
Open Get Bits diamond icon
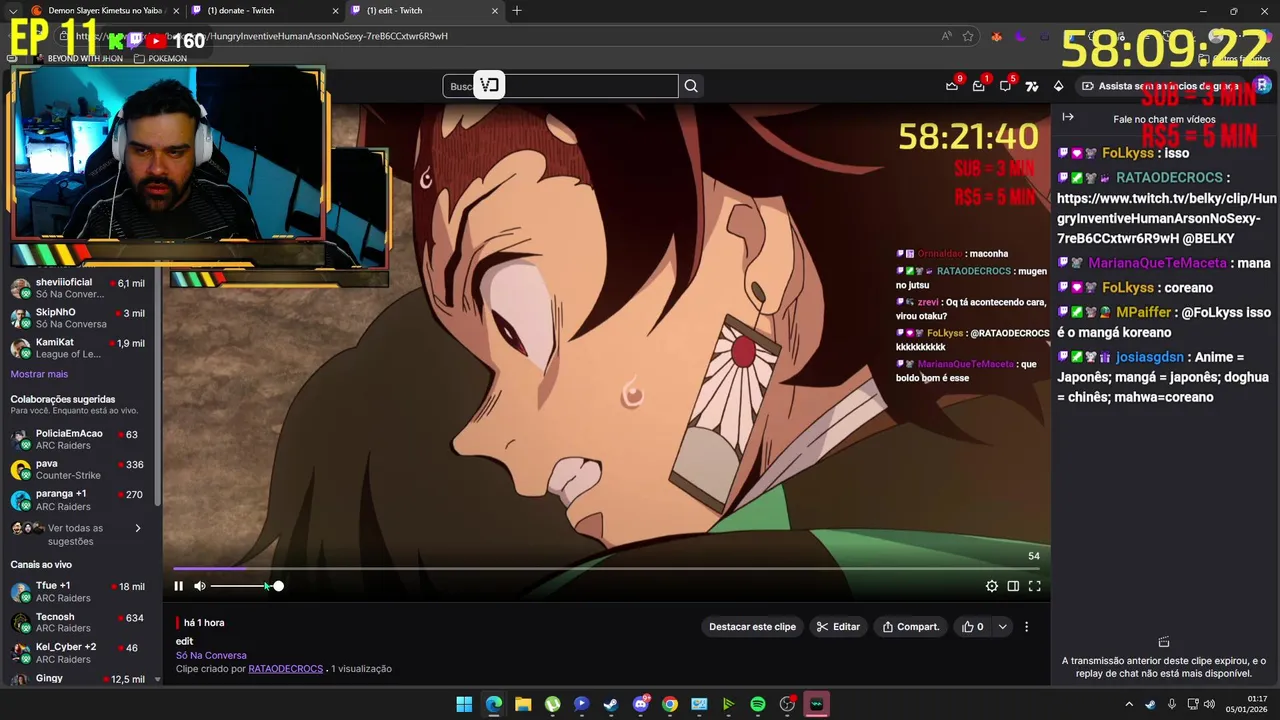[1059, 86]
